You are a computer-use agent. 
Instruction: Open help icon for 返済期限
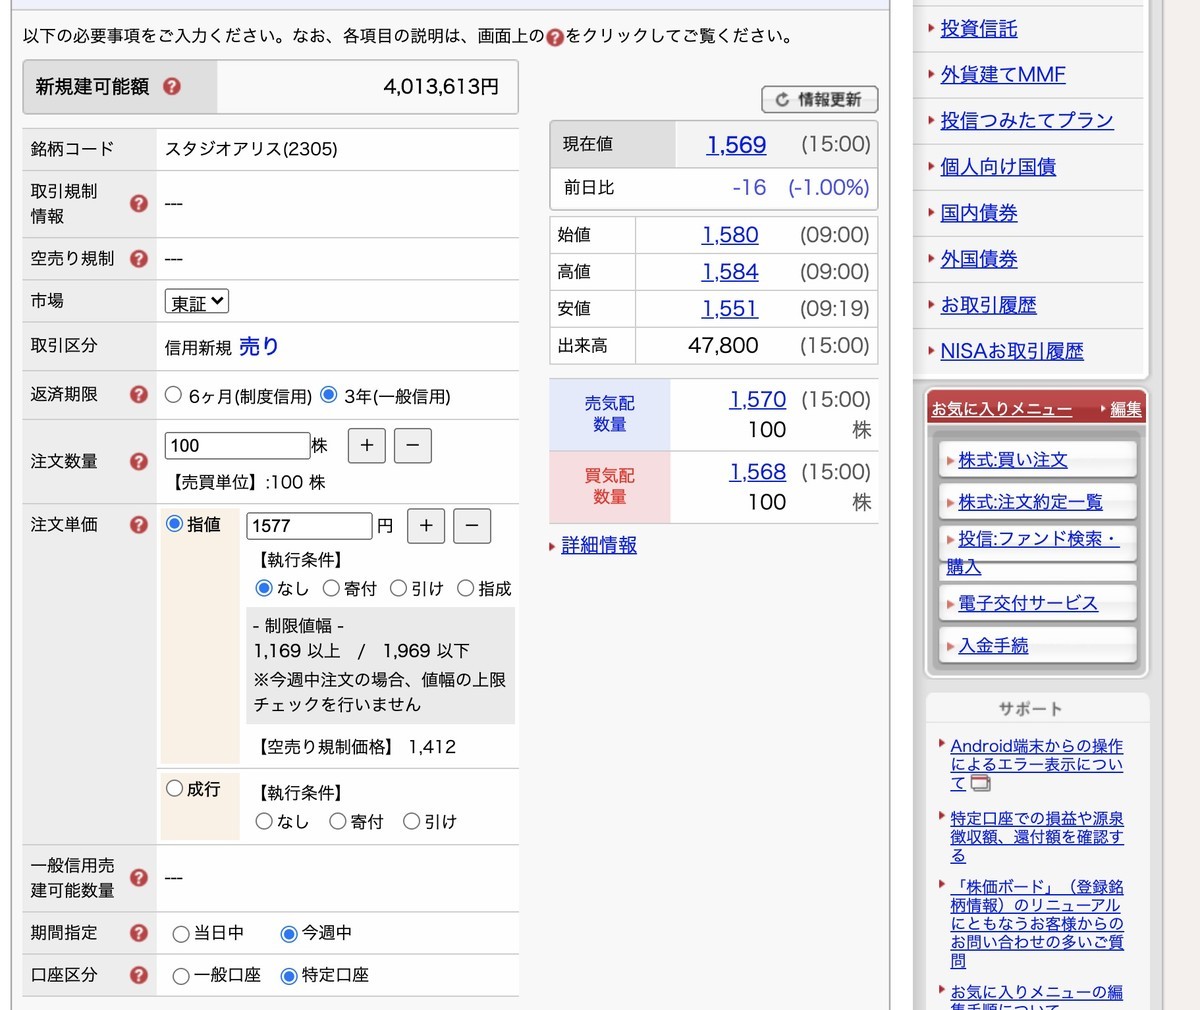click(139, 395)
